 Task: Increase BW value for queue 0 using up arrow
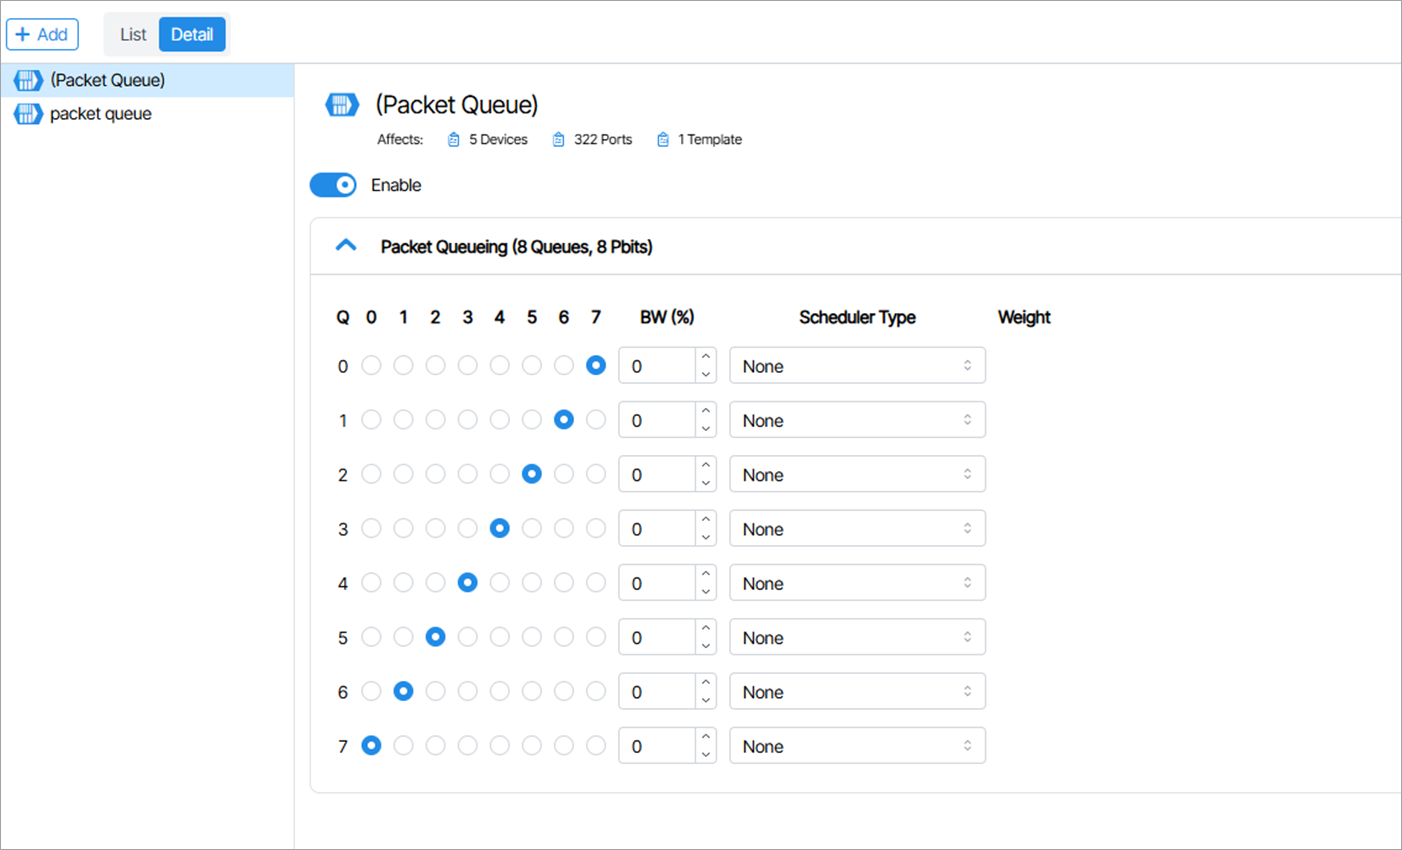[x=706, y=357]
